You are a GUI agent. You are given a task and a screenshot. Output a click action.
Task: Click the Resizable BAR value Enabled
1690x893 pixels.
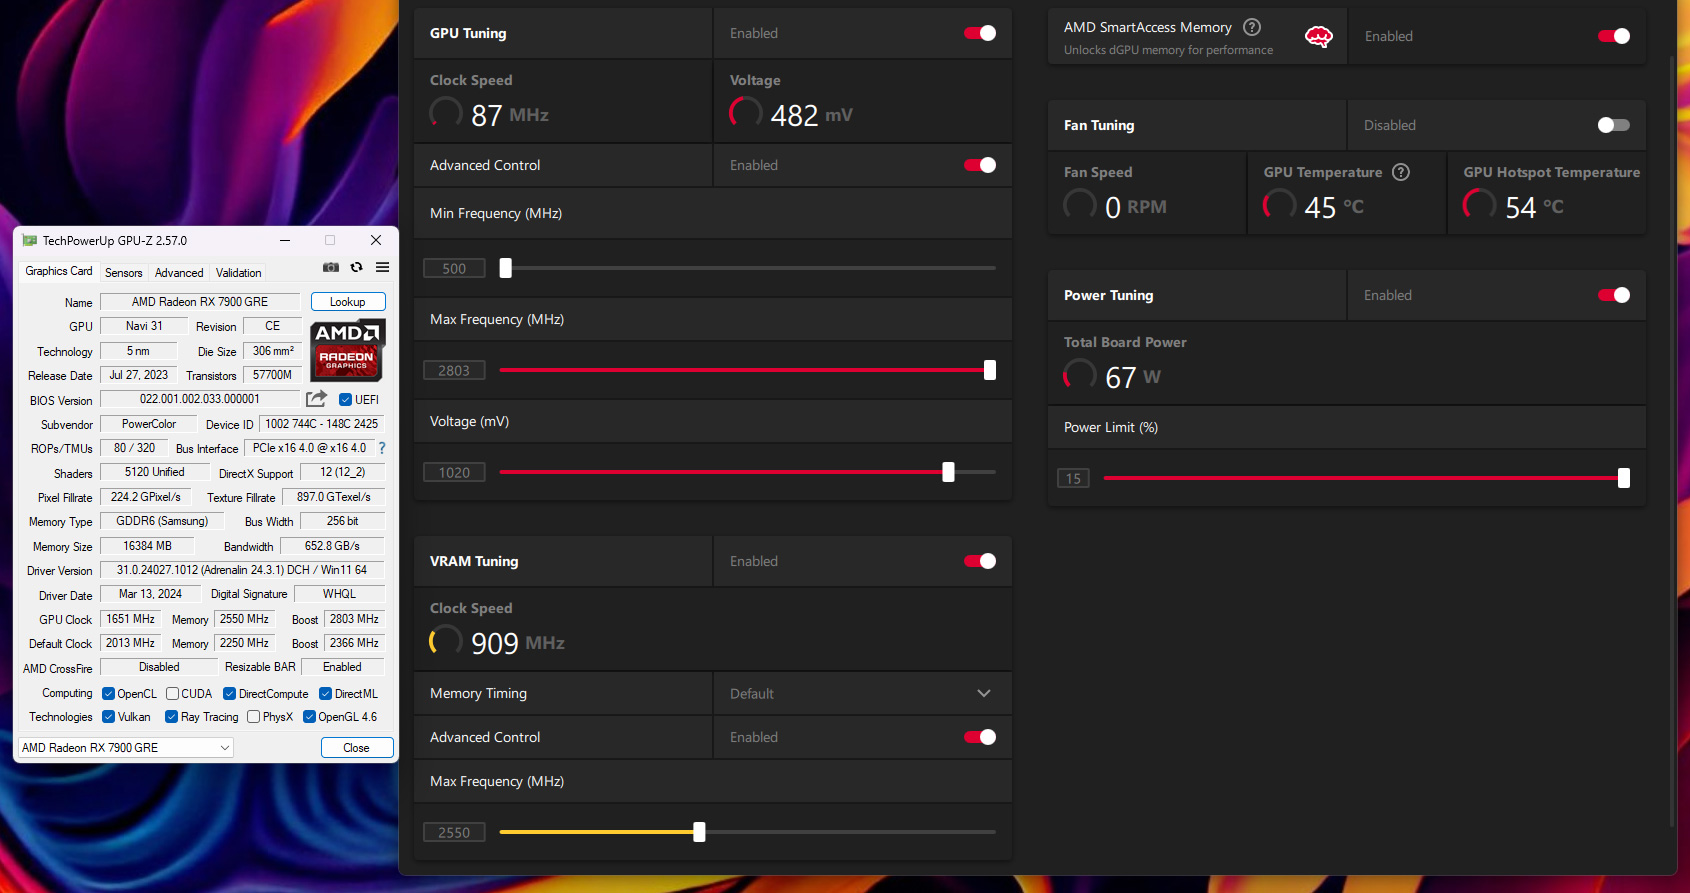(x=343, y=667)
